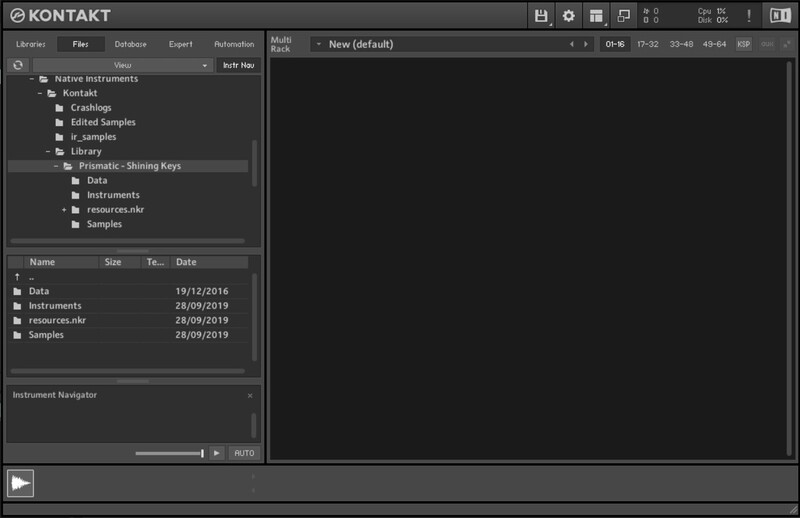Collapse the Prismatic - Shining Keys folder
800x518 pixels.
pos(56,166)
